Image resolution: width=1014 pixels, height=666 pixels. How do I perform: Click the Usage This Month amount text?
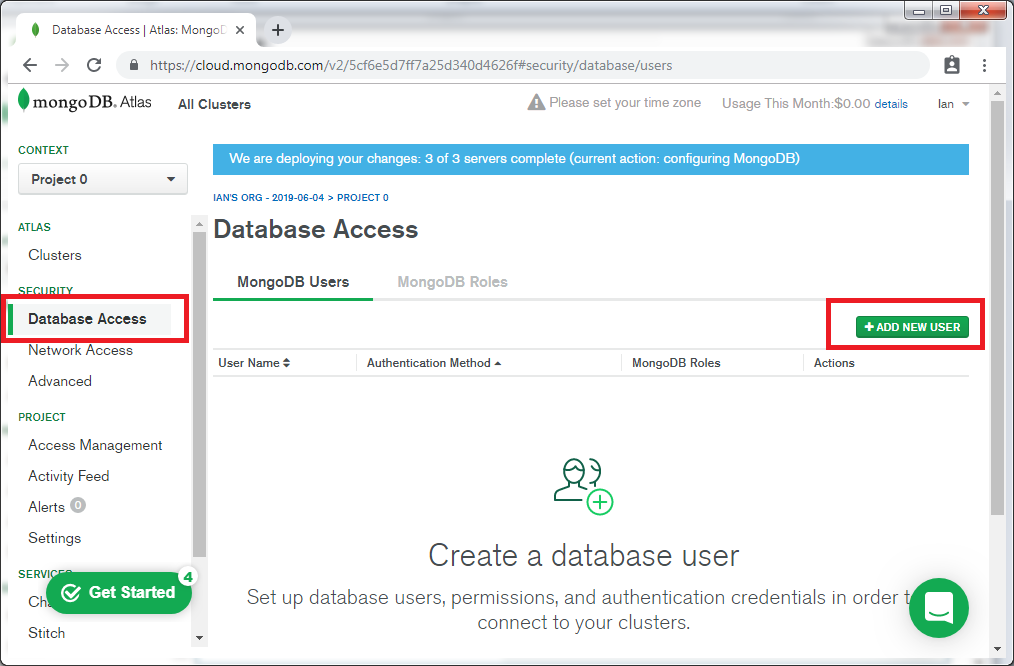pos(796,103)
